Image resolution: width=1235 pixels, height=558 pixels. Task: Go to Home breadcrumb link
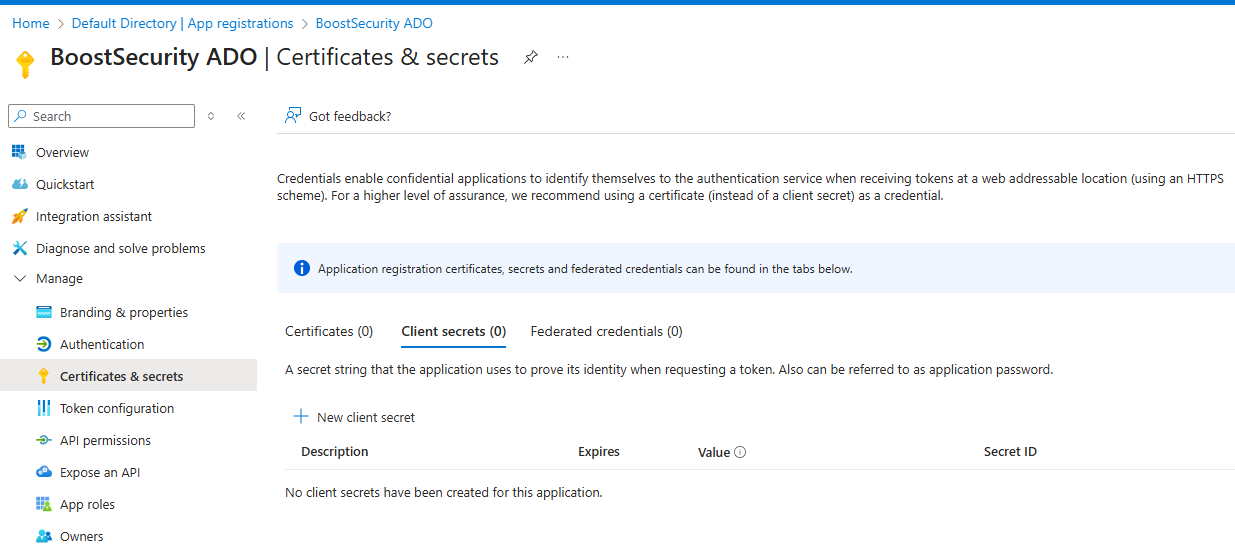(30, 23)
